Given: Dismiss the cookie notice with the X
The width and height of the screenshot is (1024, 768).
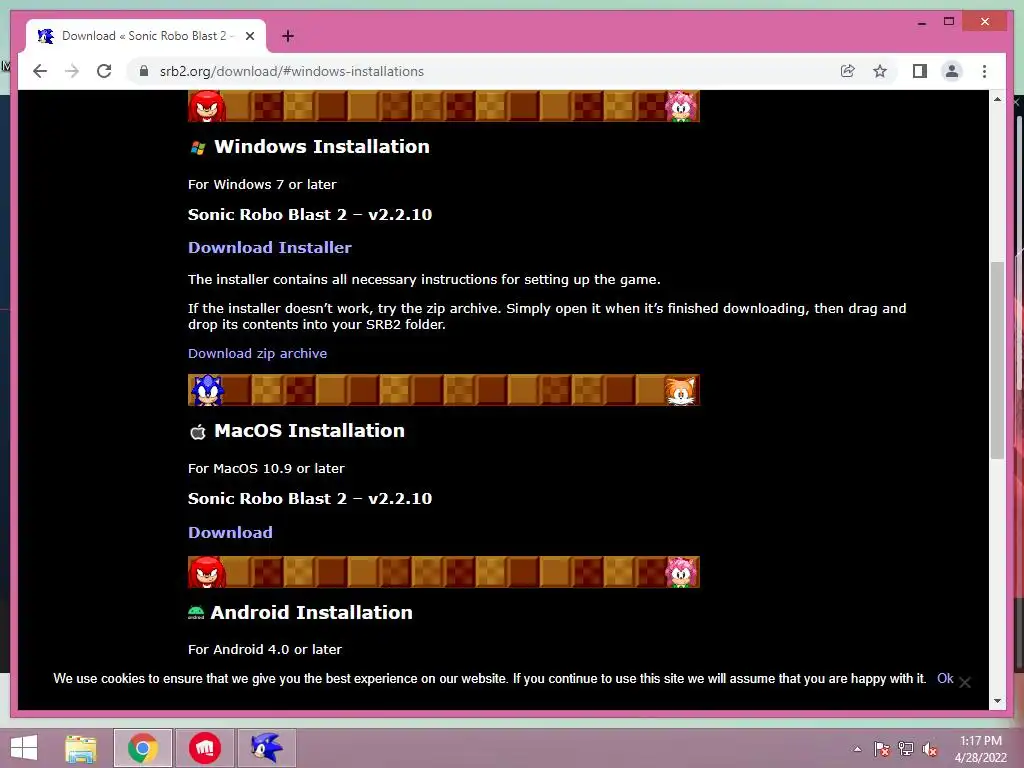Looking at the screenshot, I should (965, 682).
